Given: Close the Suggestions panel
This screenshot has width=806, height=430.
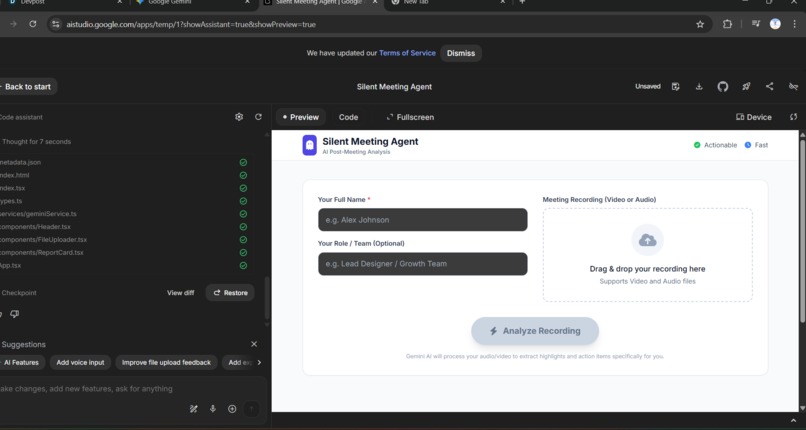Looking at the screenshot, I should [254, 344].
